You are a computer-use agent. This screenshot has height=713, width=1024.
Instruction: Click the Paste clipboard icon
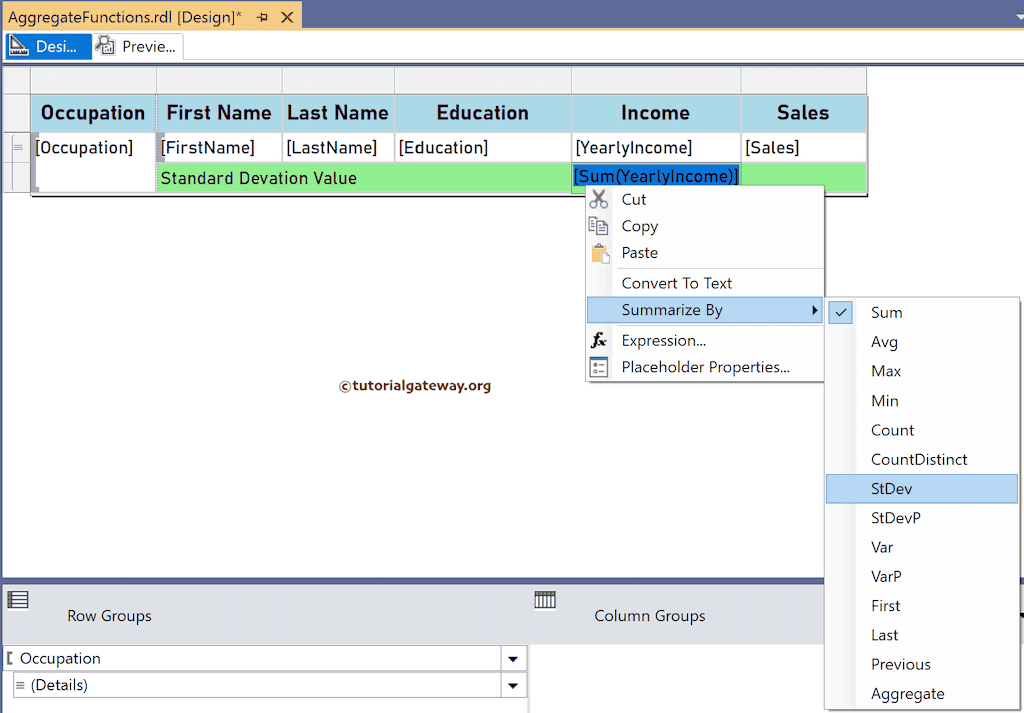[x=600, y=253]
